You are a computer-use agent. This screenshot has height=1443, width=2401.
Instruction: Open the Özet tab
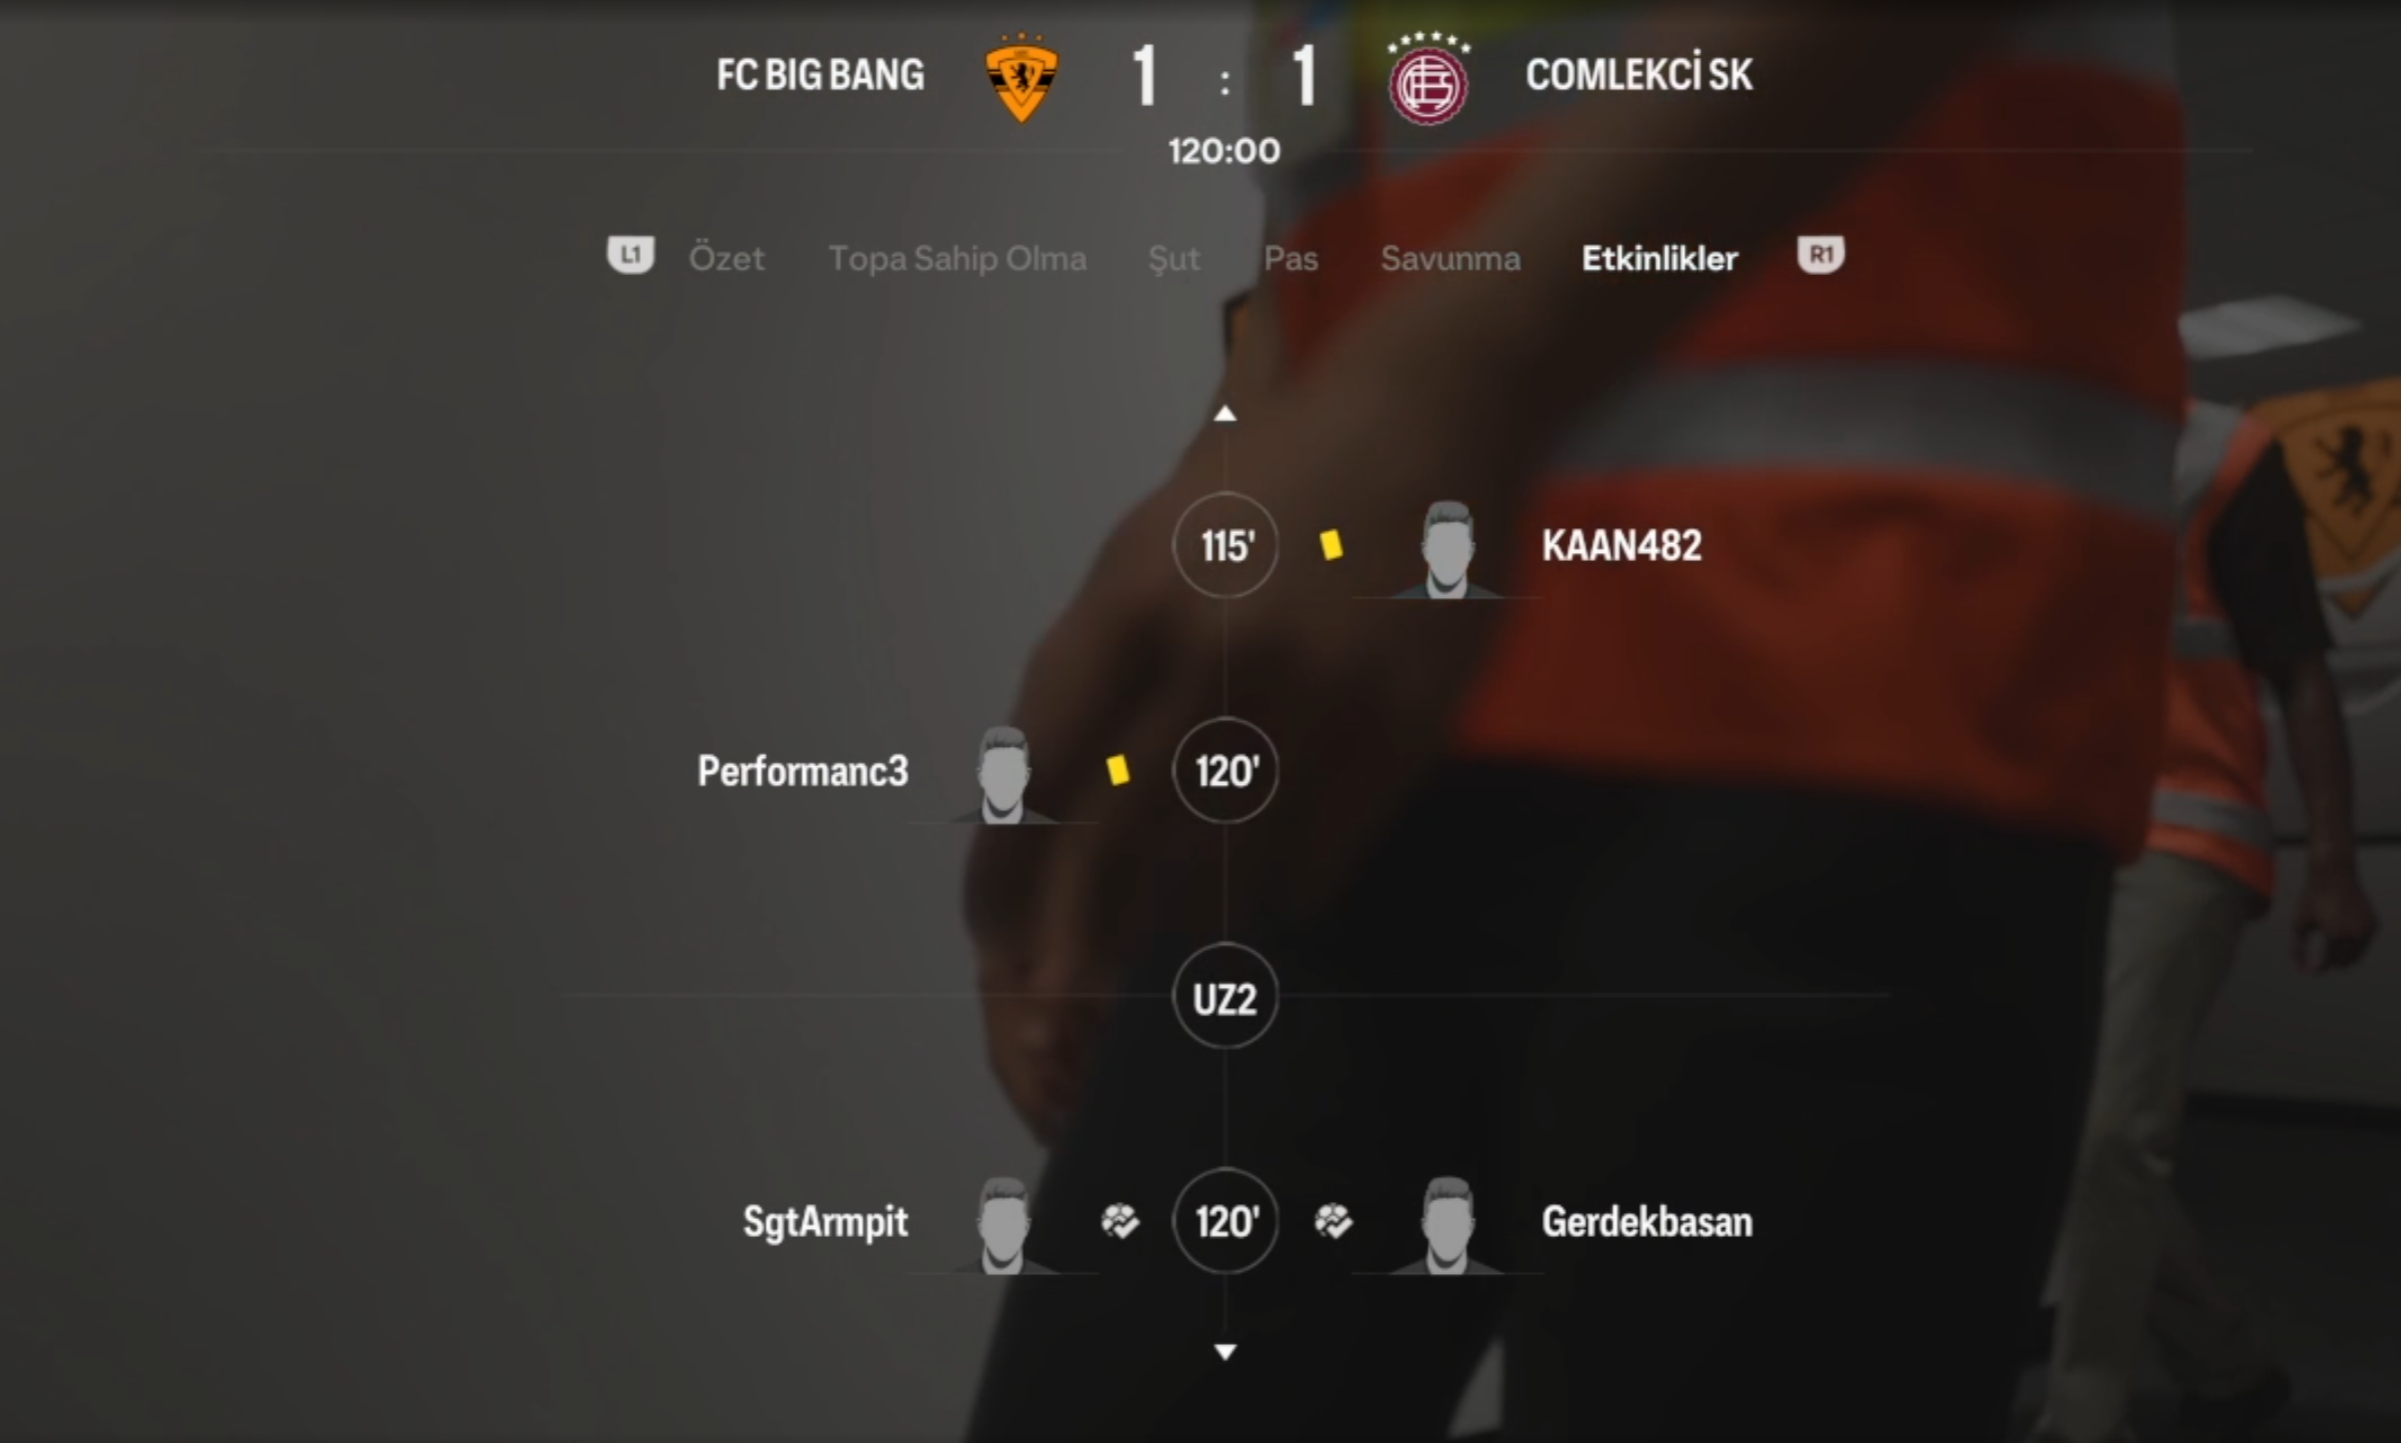pyautogui.click(x=726, y=258)
